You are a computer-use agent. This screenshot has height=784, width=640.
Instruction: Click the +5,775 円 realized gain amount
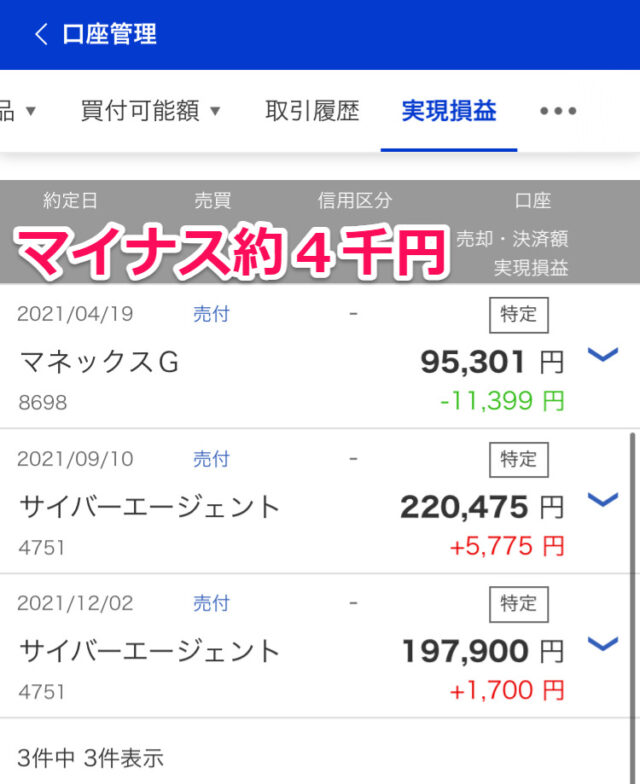pyautogui.click(x=507, y=546)
